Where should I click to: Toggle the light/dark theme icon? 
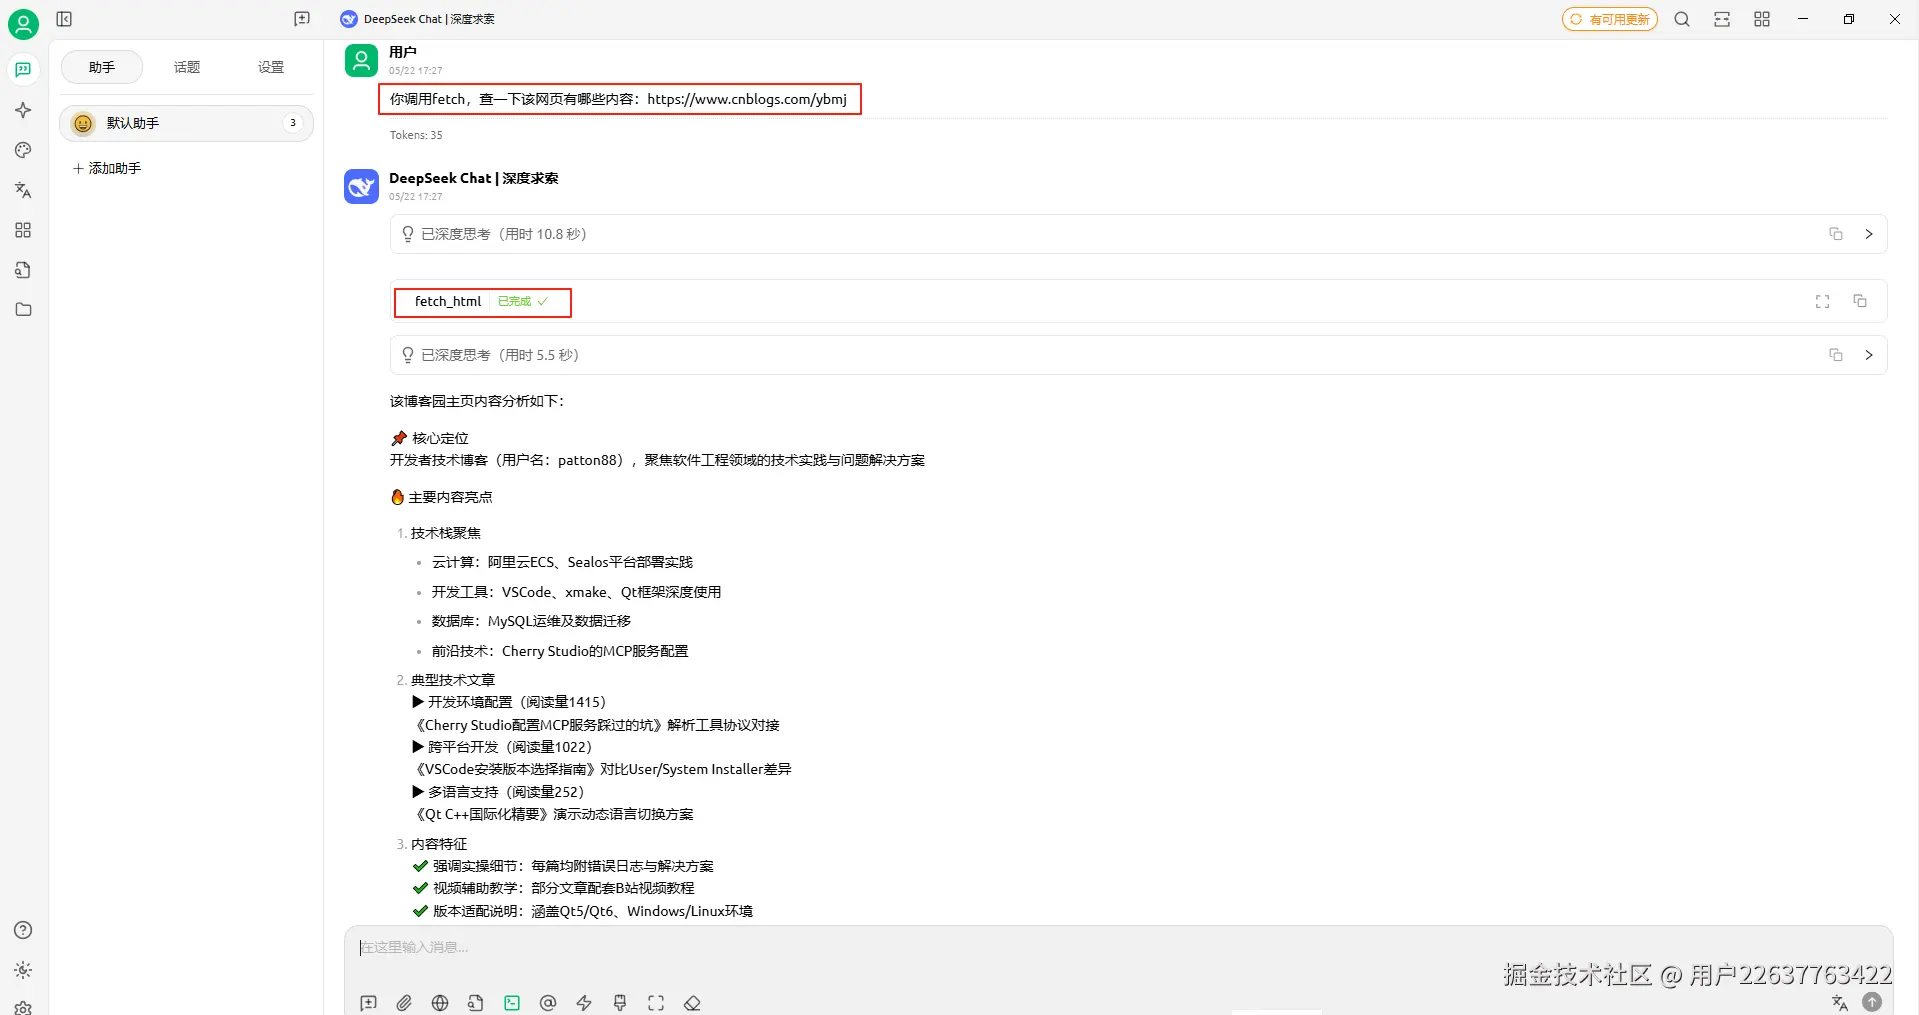pyautogui.click(x=23, y=970)
